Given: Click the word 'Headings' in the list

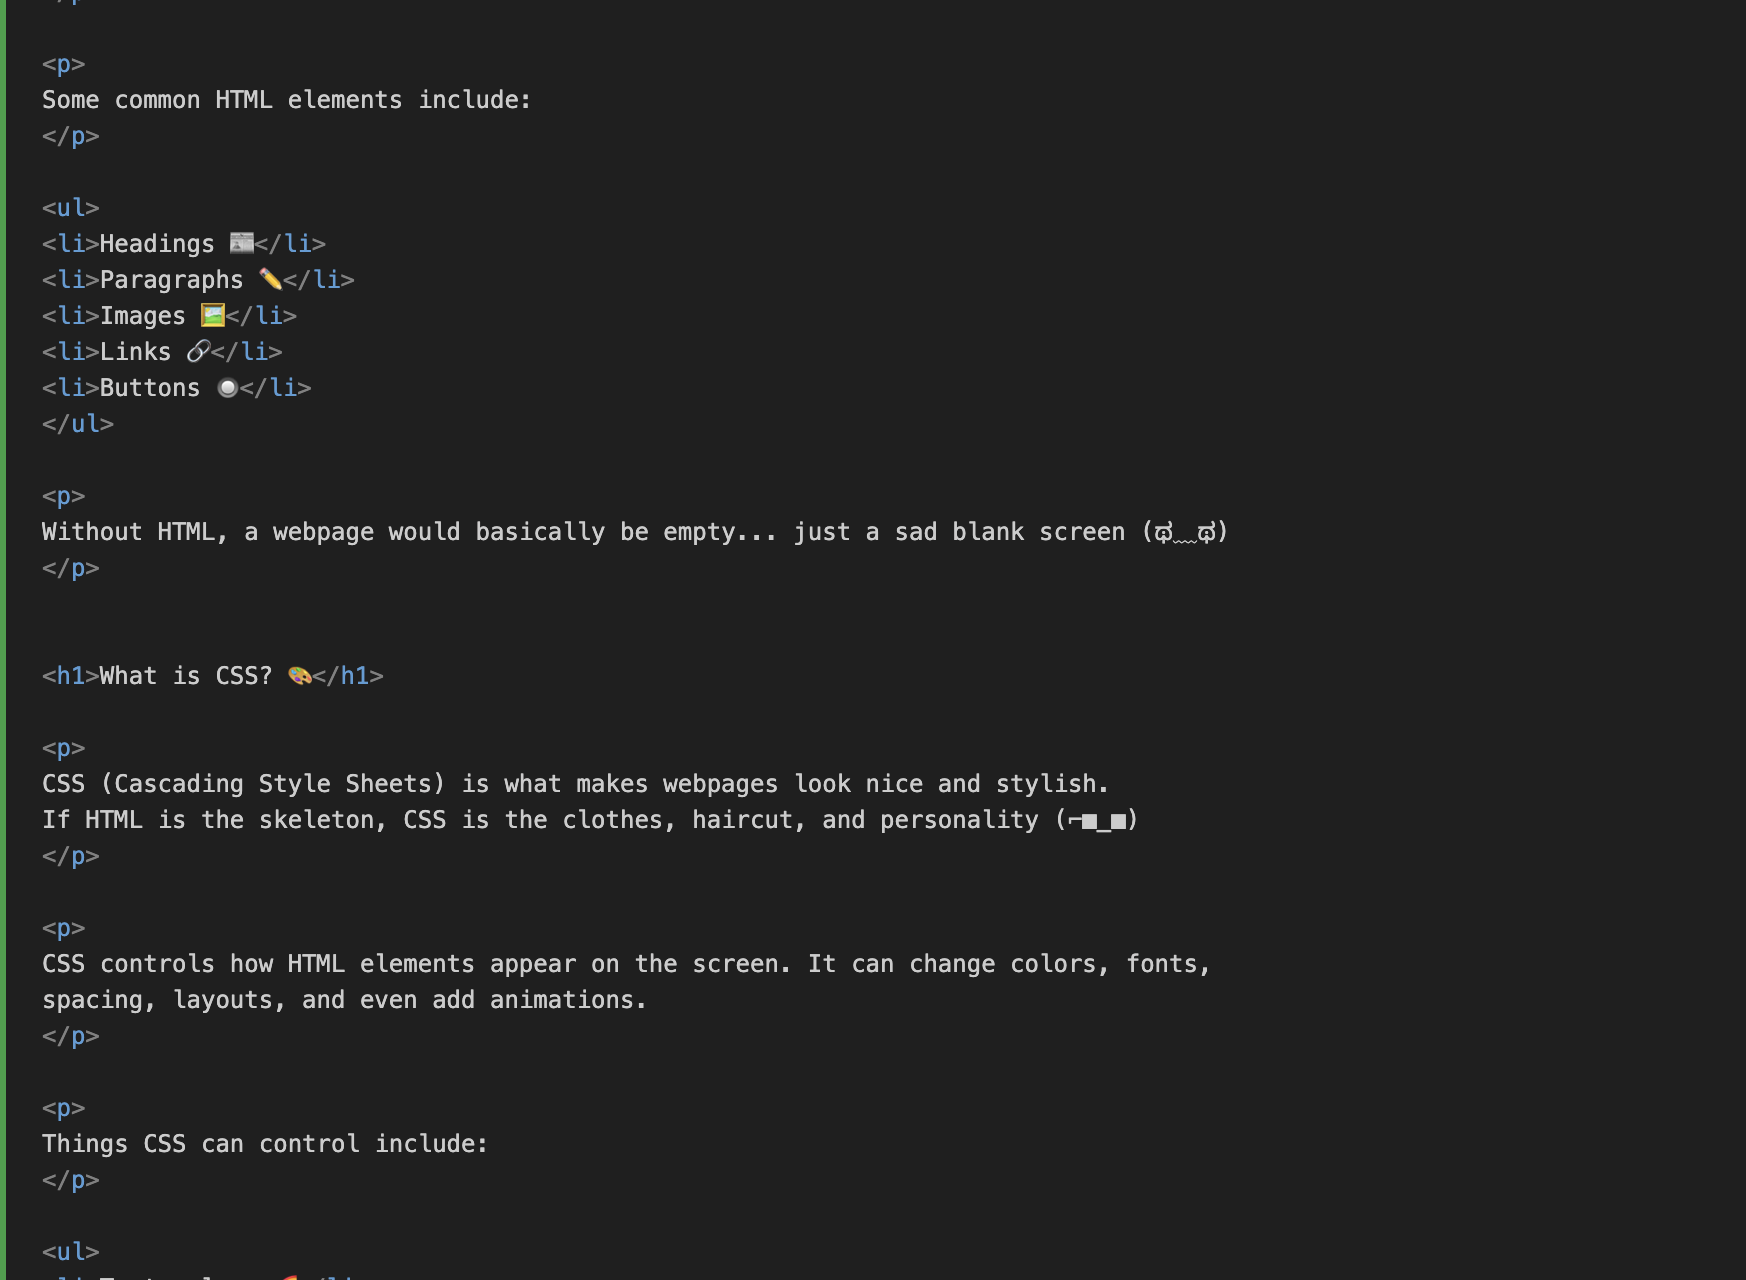Looking at the screenshot, I should (x=157, y=244).
